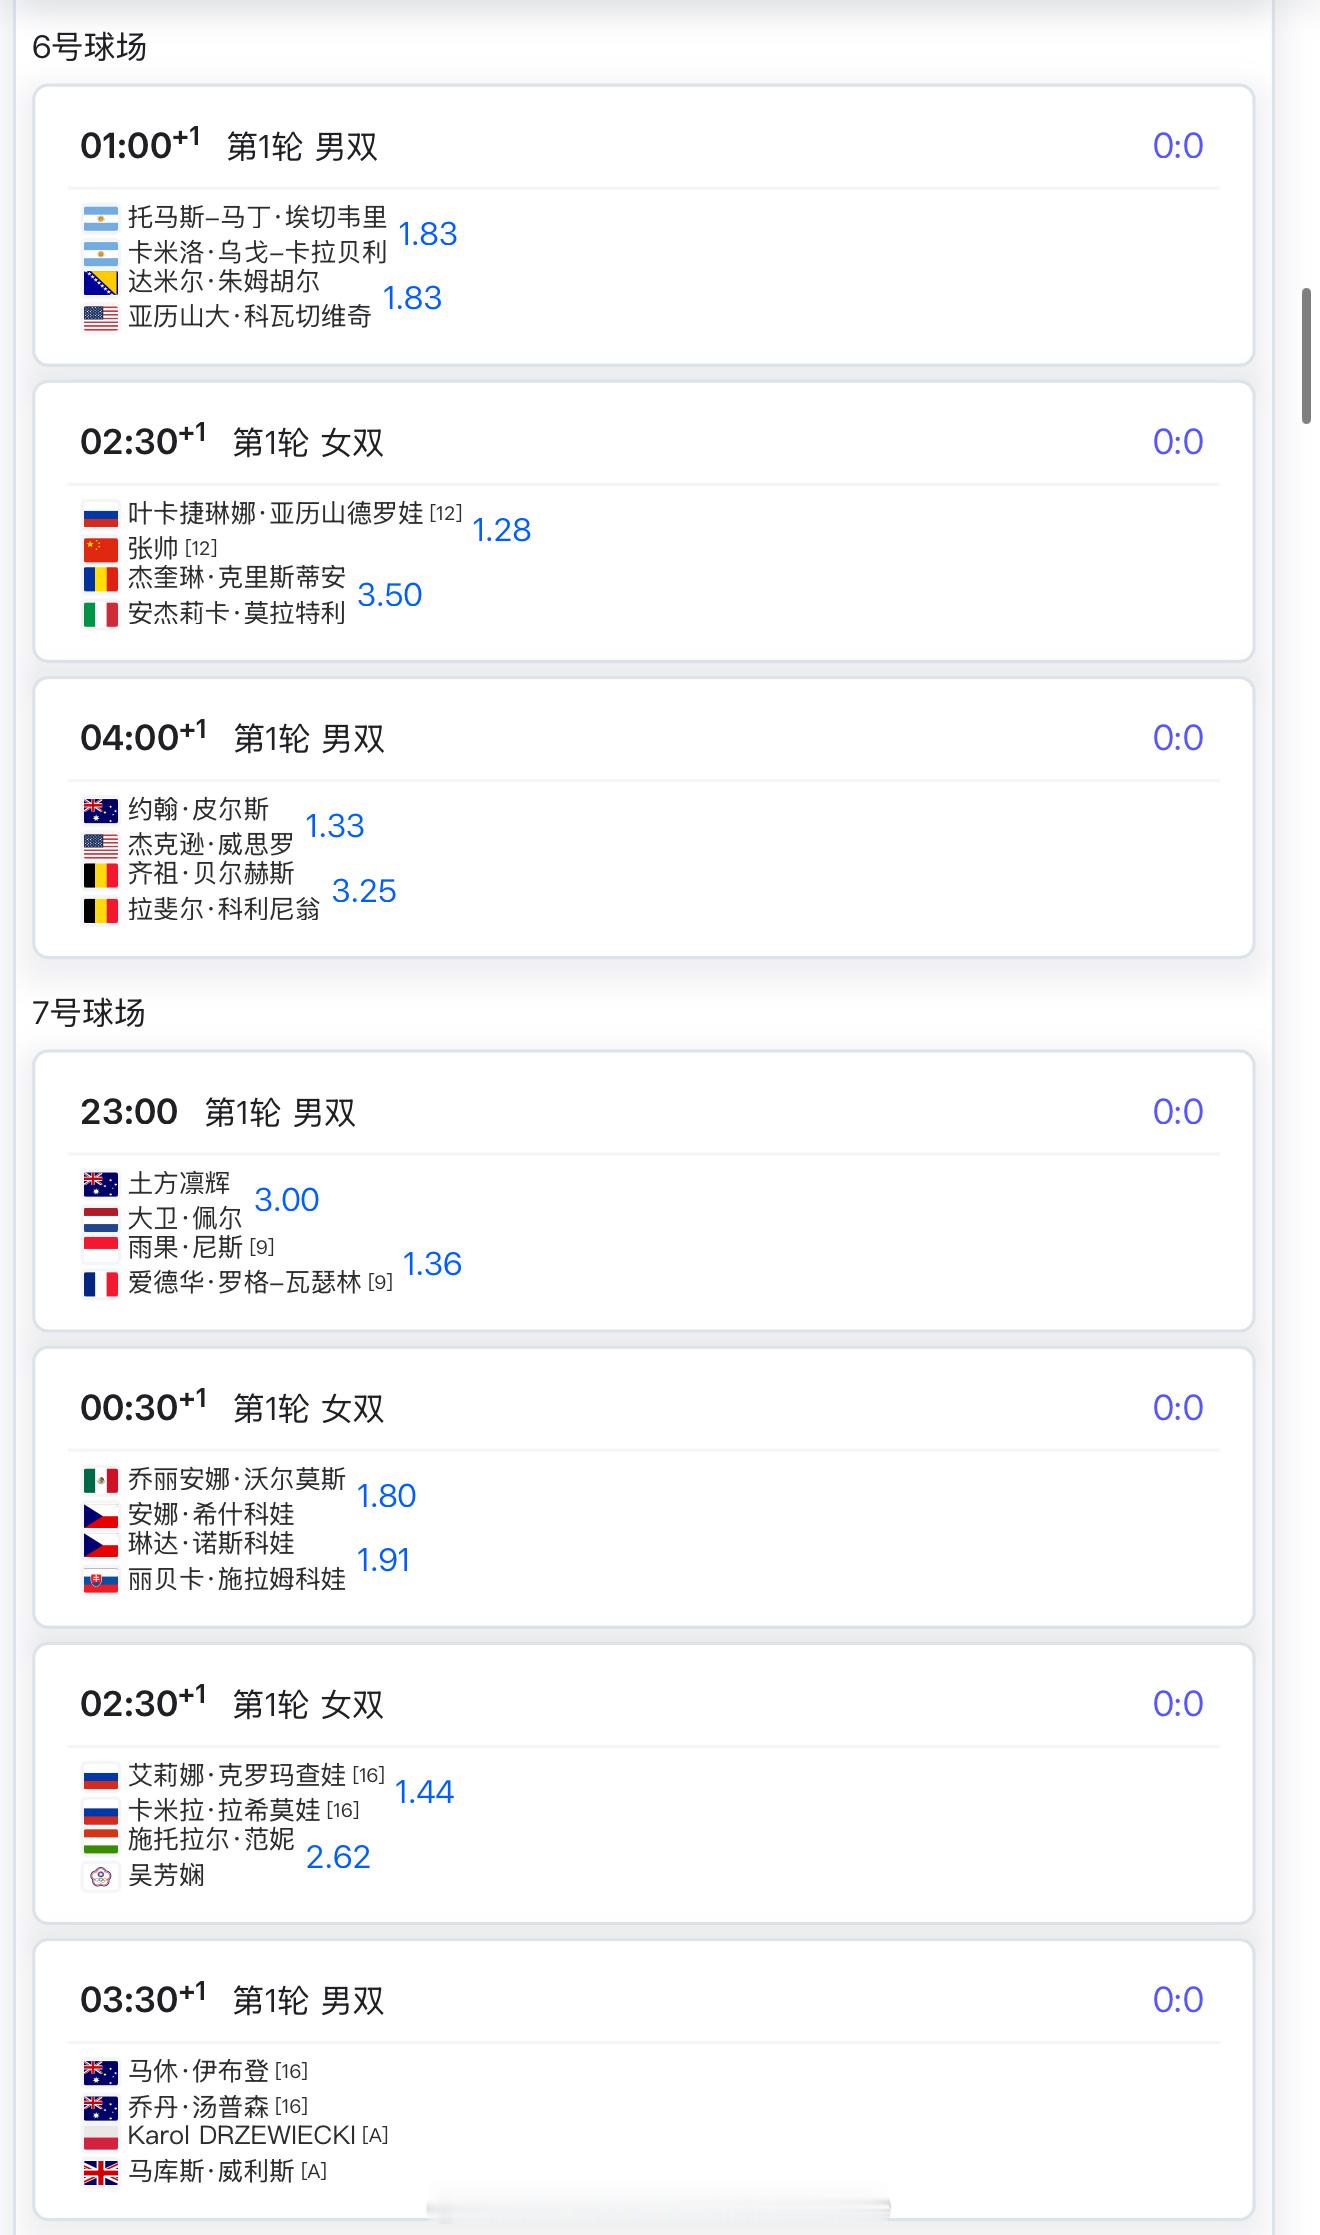Select odds 1.28 for 亚历山德罗娃 and 张帅
This screenshot has width=1320, height=2235.
tap(501, 530)
